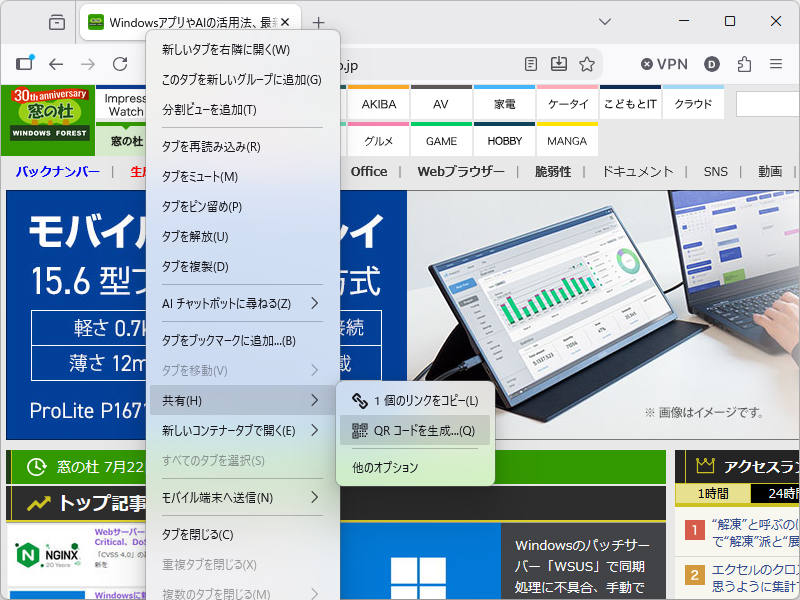Open the NGINX article thumbnail
This screenshot has width=800, height=600.
coord(48,555)
